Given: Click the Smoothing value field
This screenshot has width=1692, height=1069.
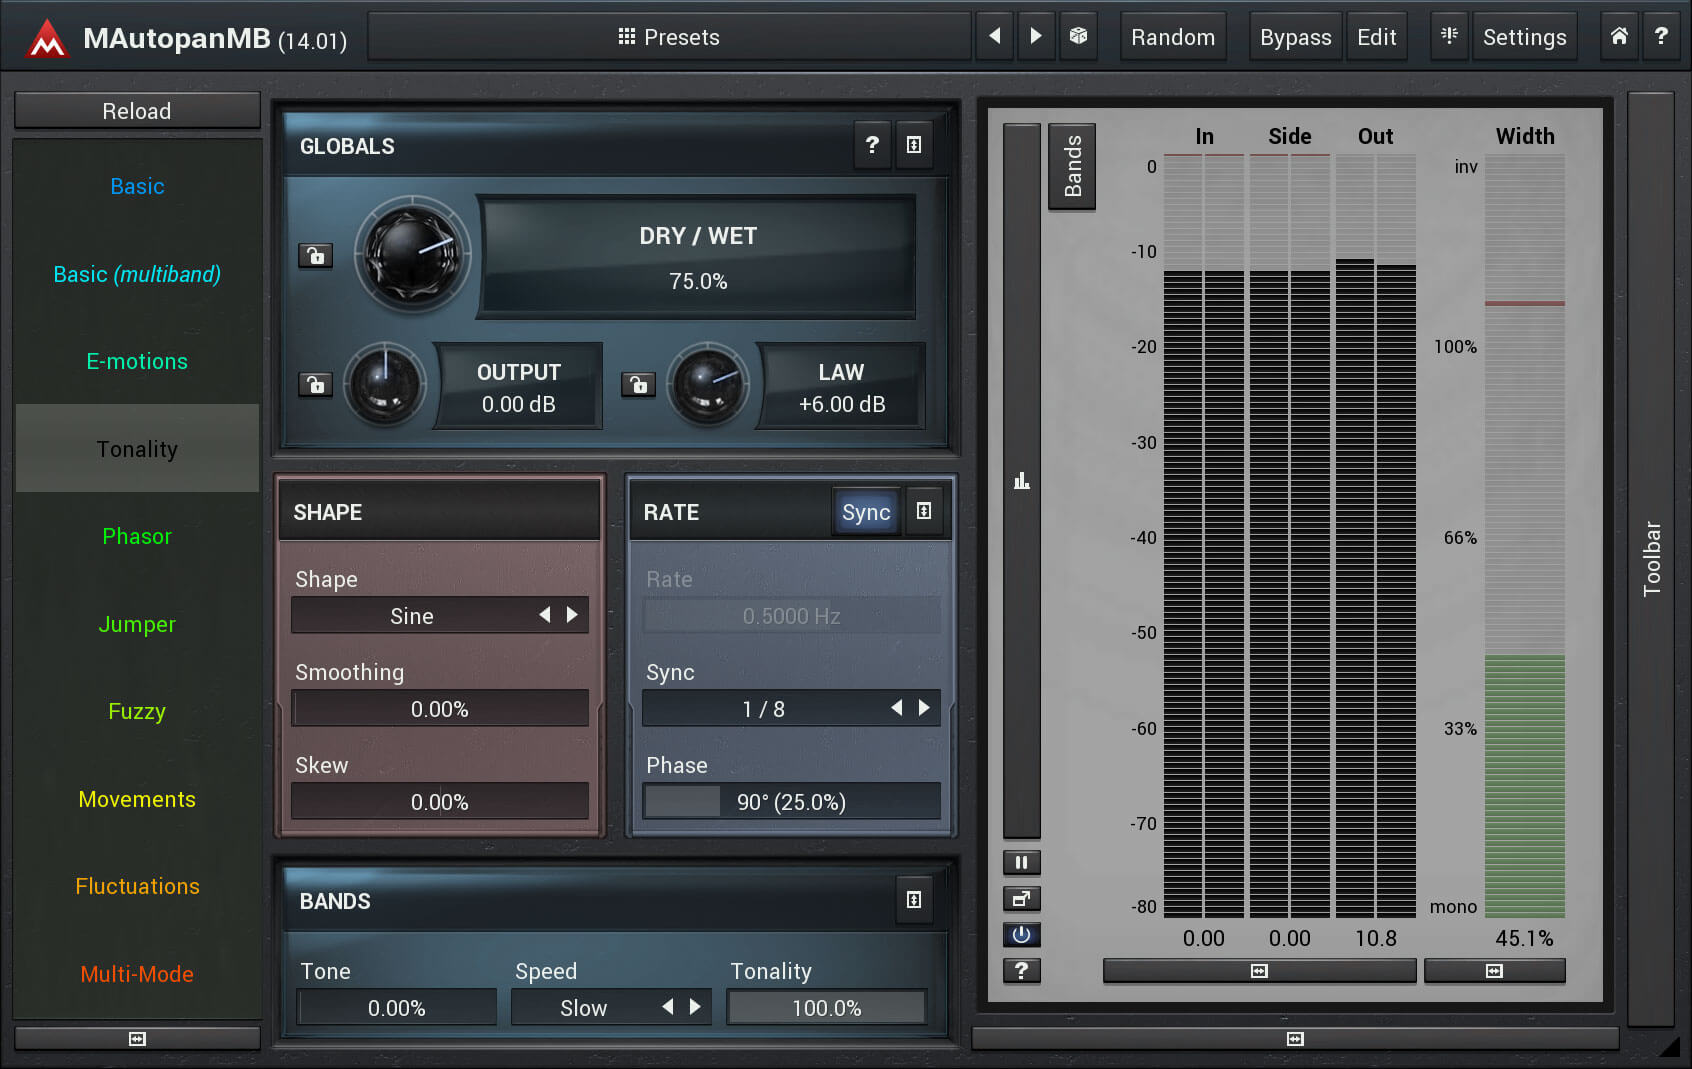Looking at the screenshot, I should coord(440,708).
